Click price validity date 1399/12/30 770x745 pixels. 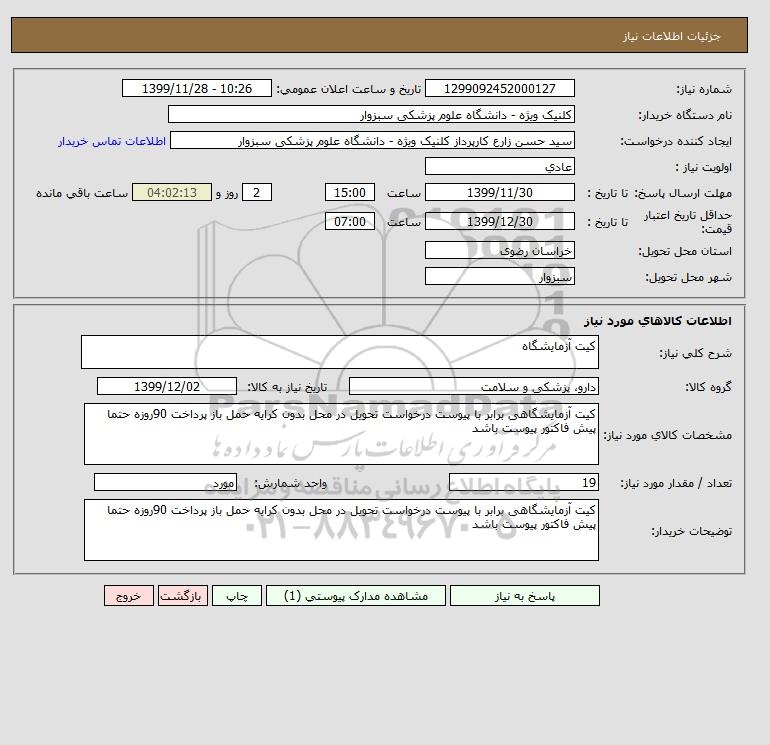[x=500, y=221]
